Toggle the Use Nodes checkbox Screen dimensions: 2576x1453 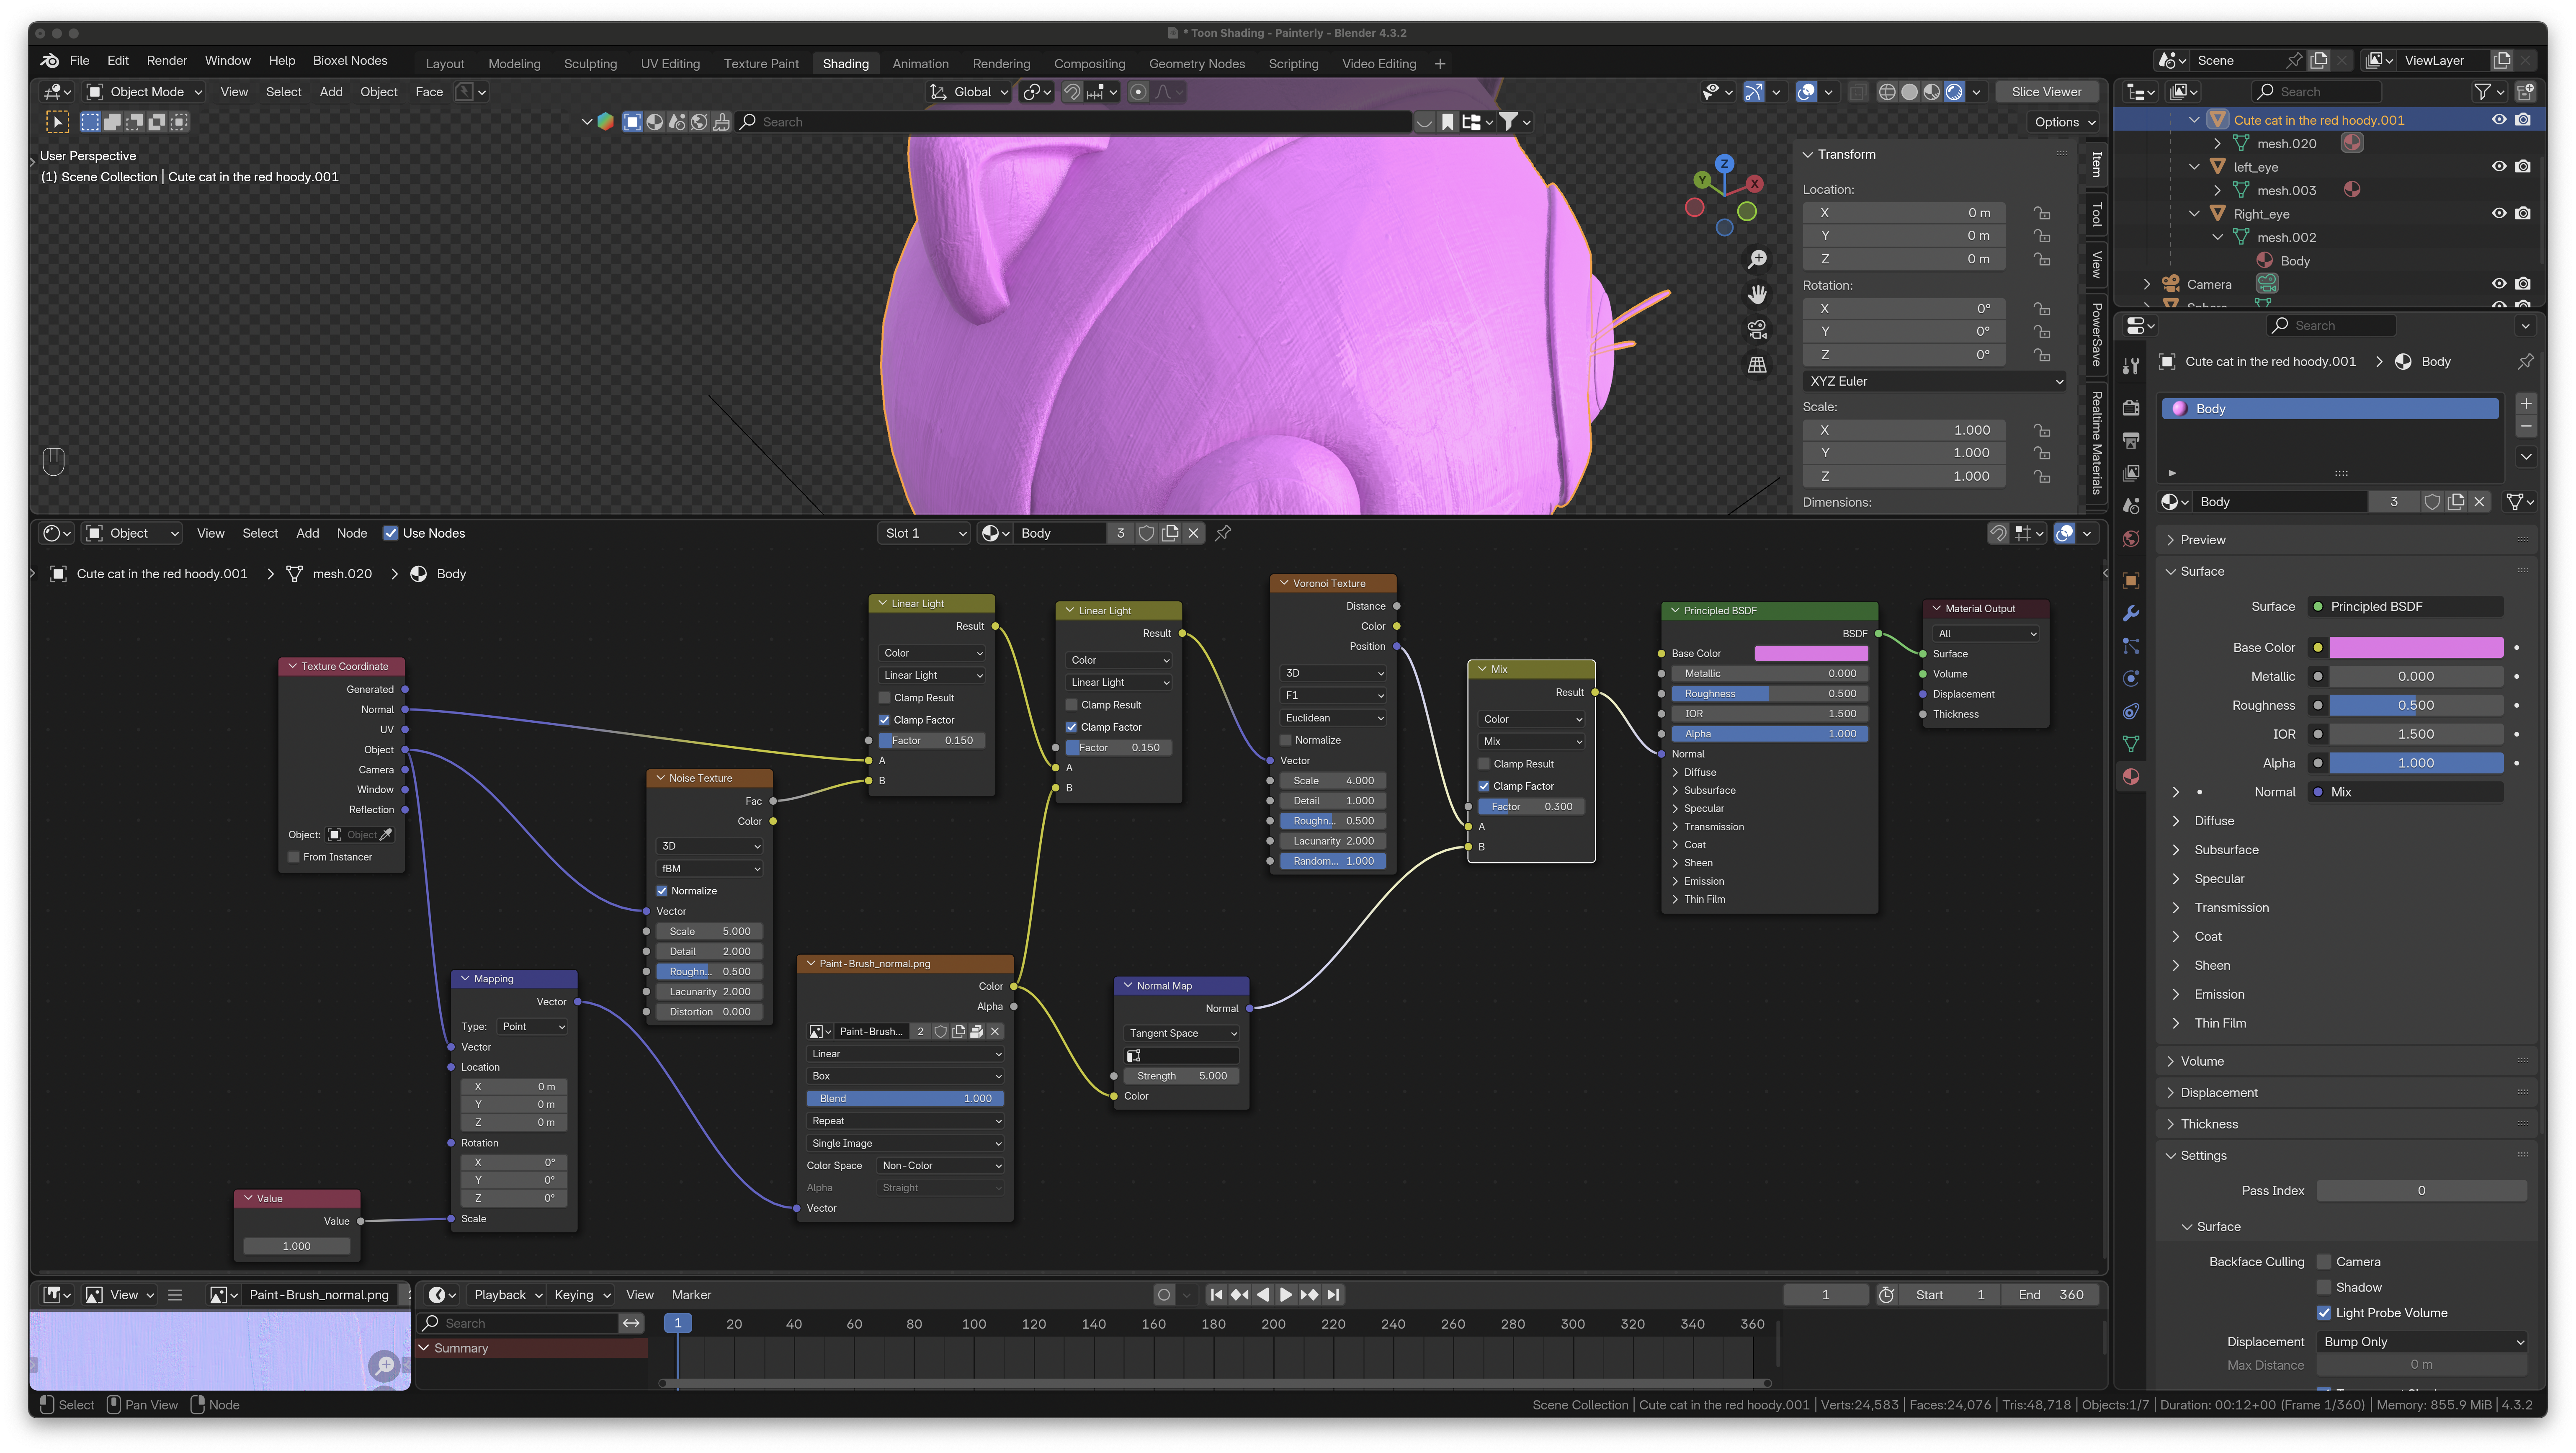(x=391, y=533)
